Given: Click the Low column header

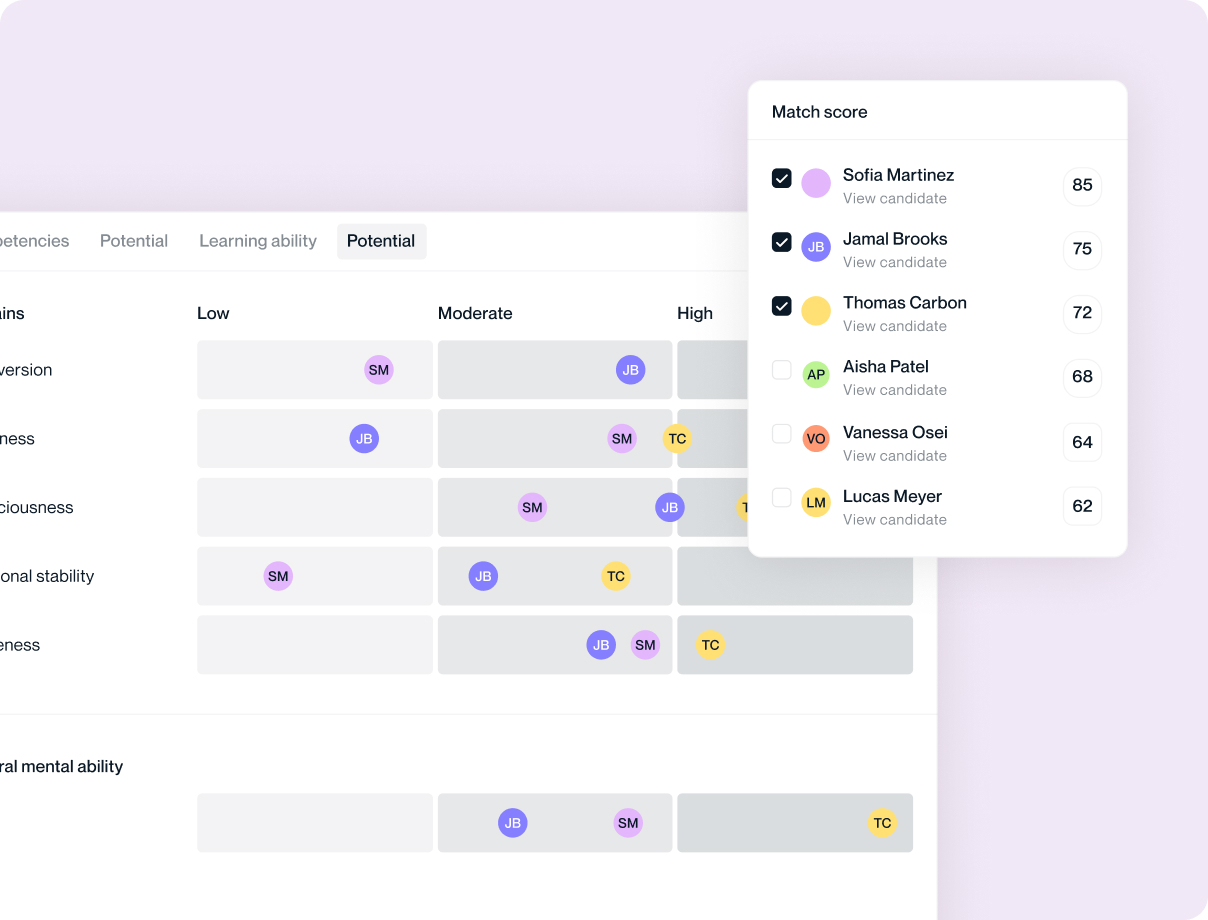Looking at the screenshot, I should tap(213, 313).
